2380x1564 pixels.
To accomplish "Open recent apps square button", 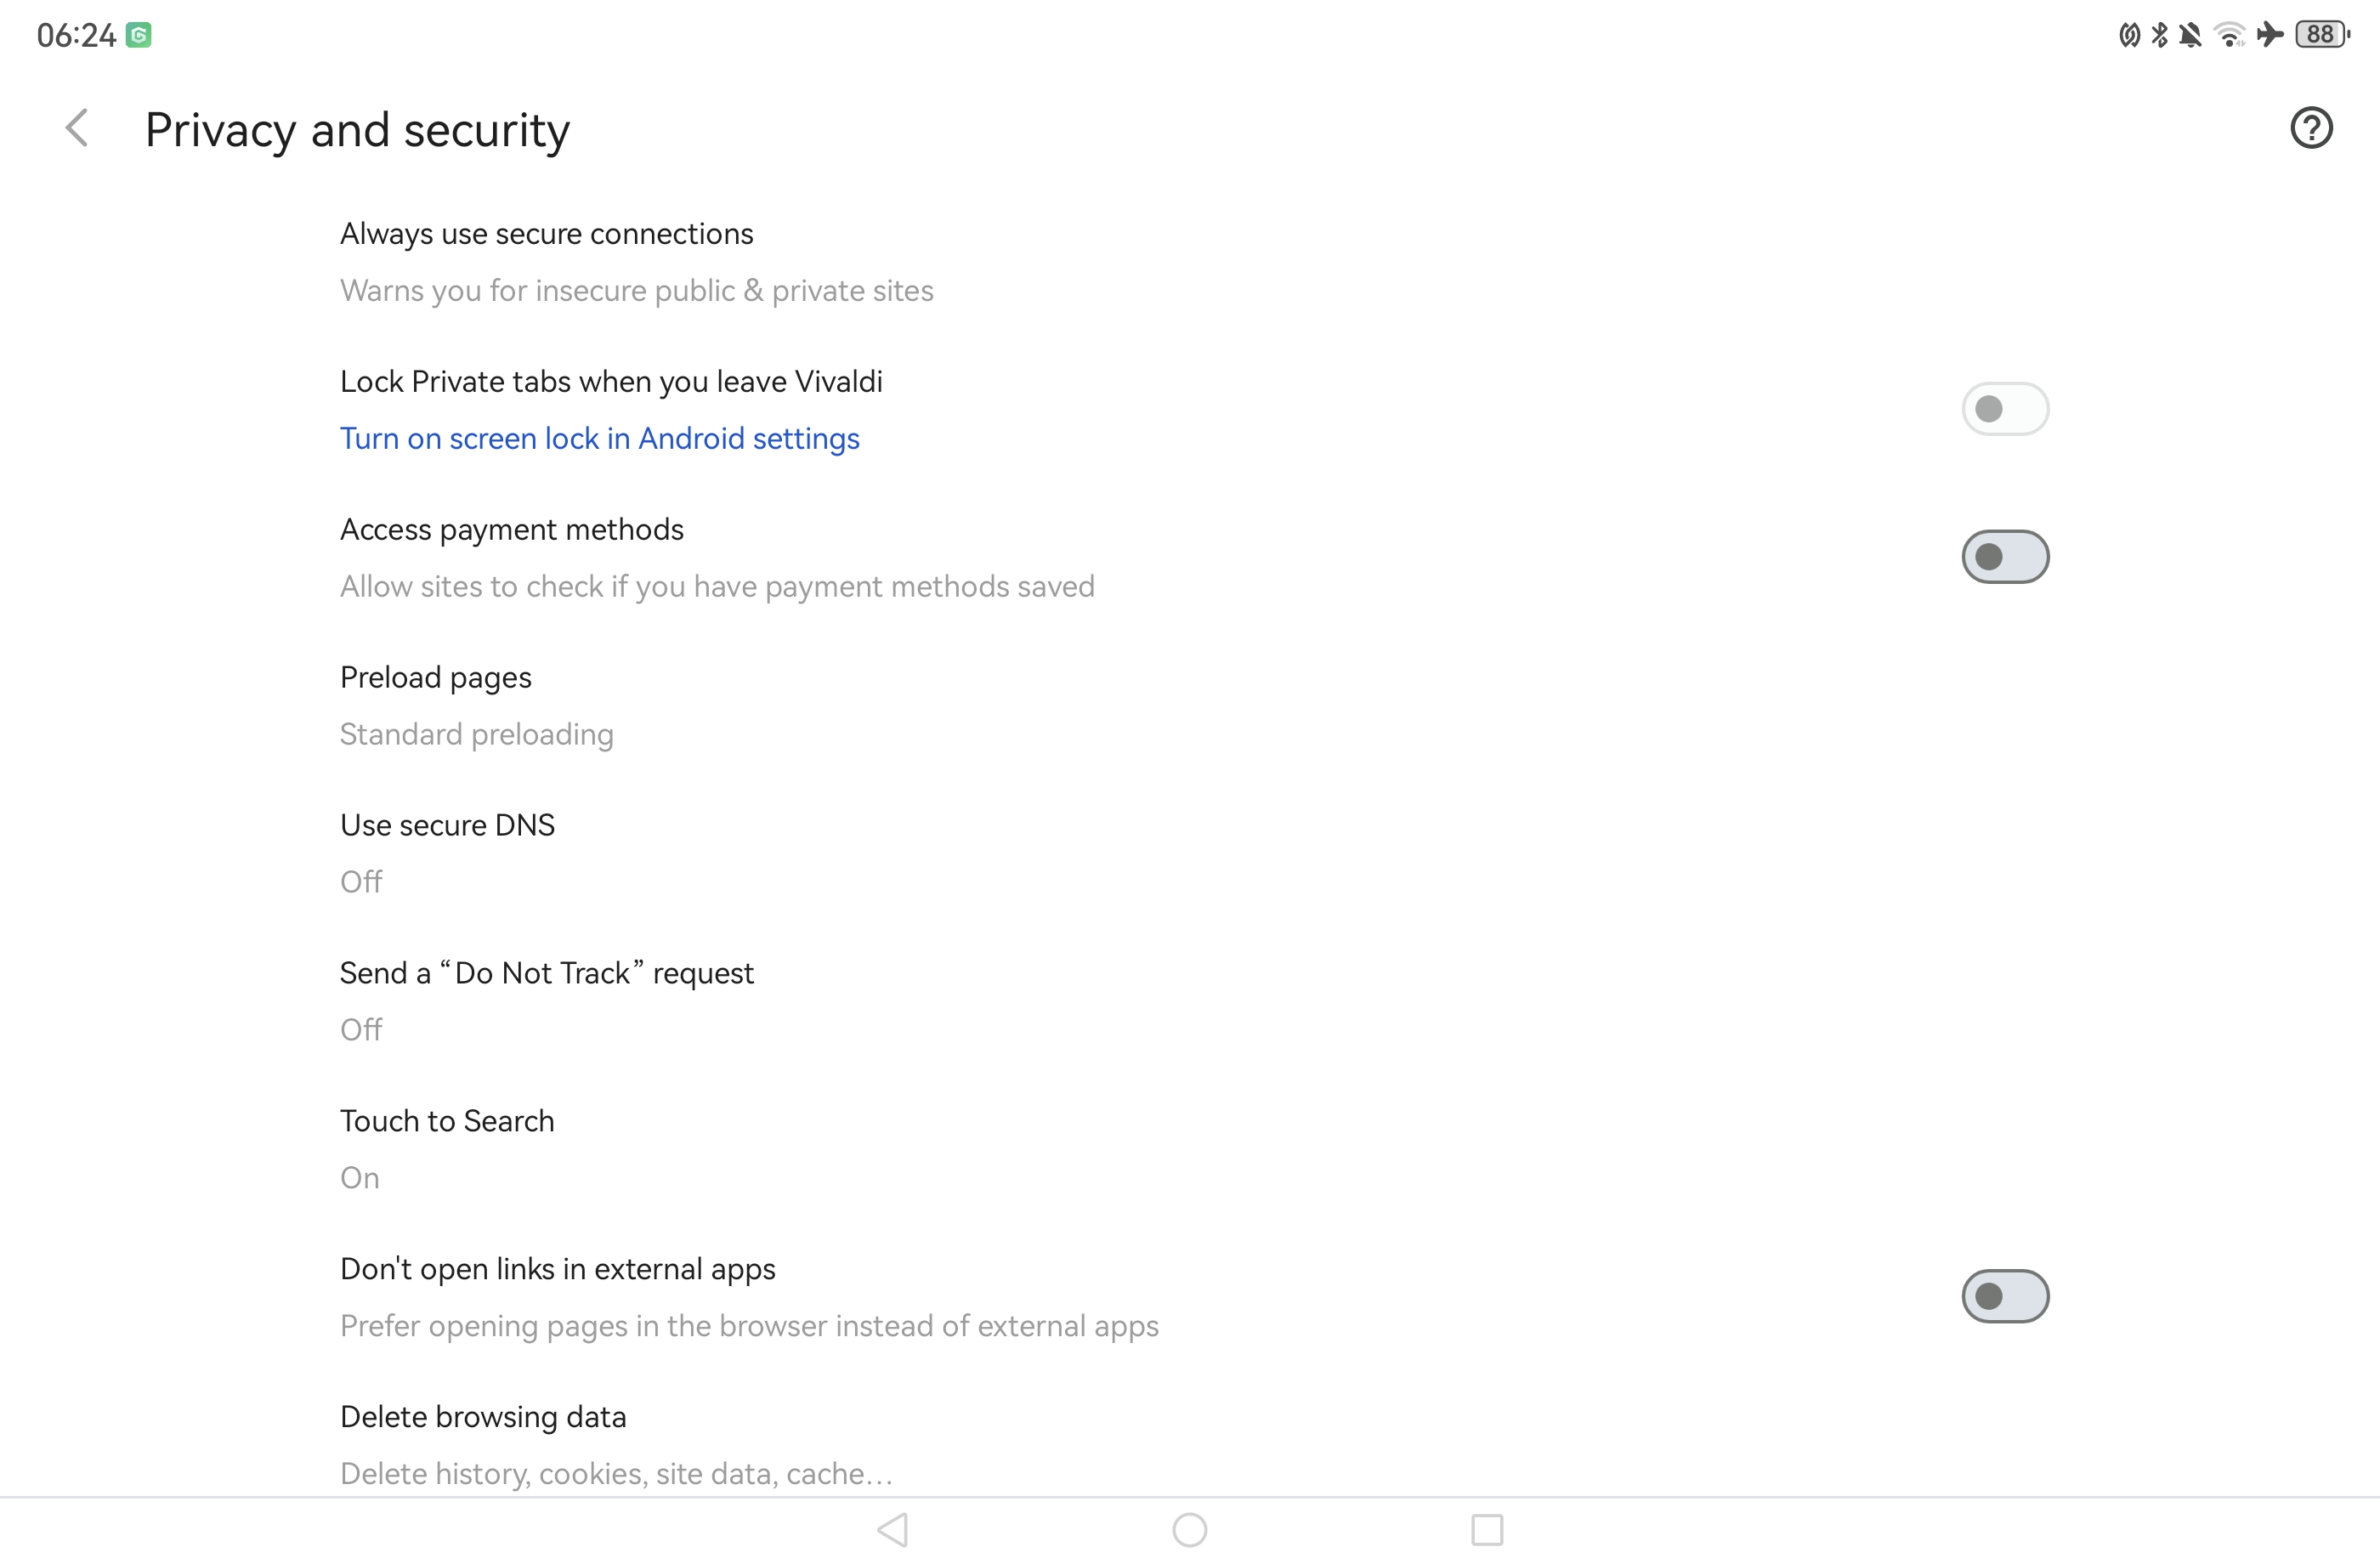I will [1487, 1529].
